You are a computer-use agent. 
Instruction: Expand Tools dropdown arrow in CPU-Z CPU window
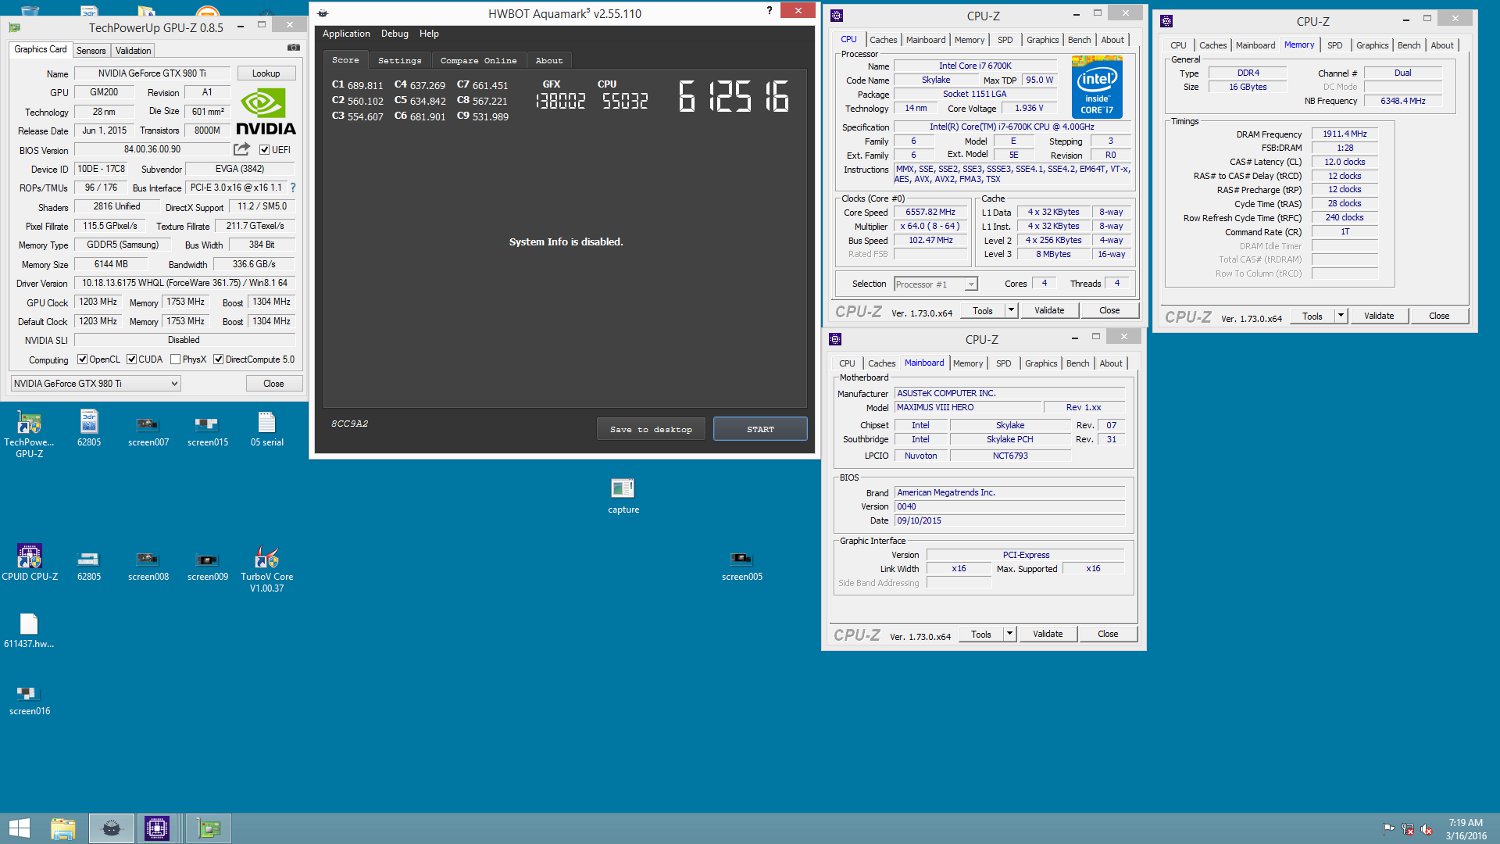pyautogui.click(x=1011, y=310)
